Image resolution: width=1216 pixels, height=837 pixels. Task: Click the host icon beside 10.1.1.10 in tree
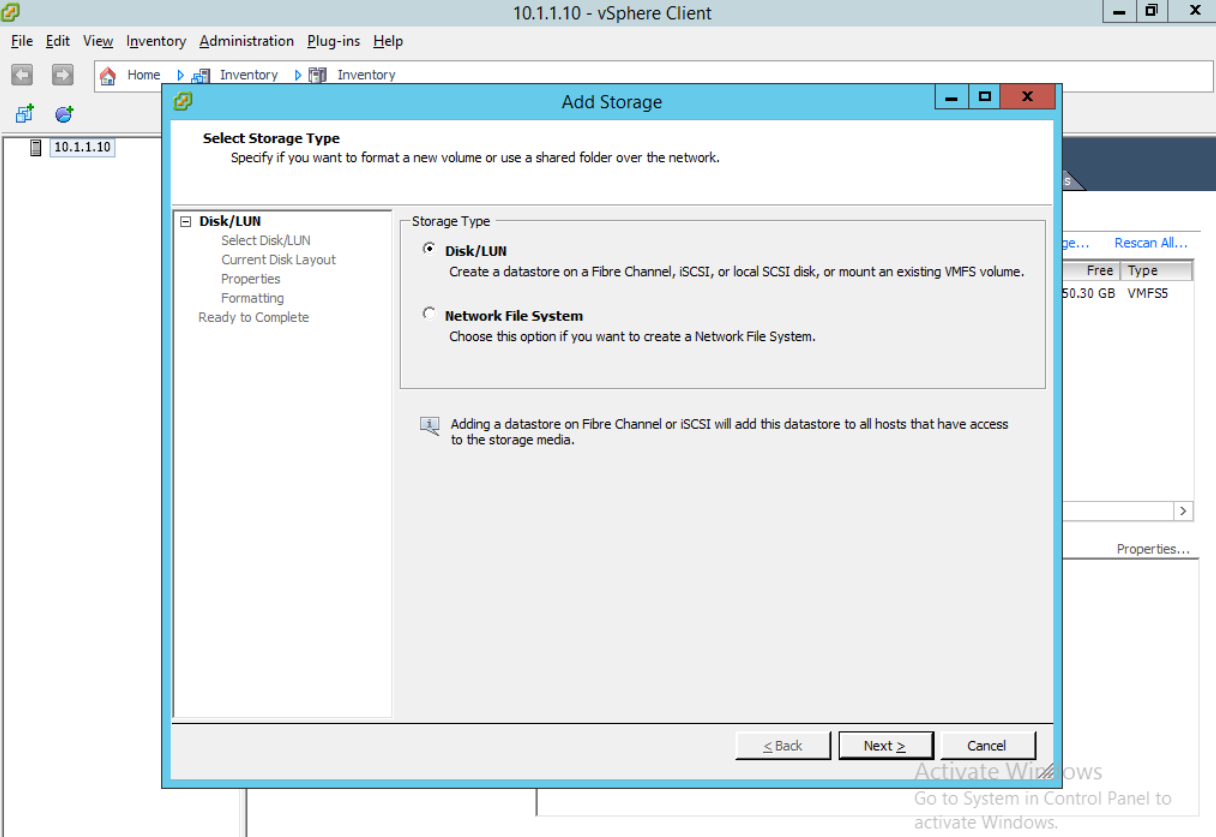[37, 147]
